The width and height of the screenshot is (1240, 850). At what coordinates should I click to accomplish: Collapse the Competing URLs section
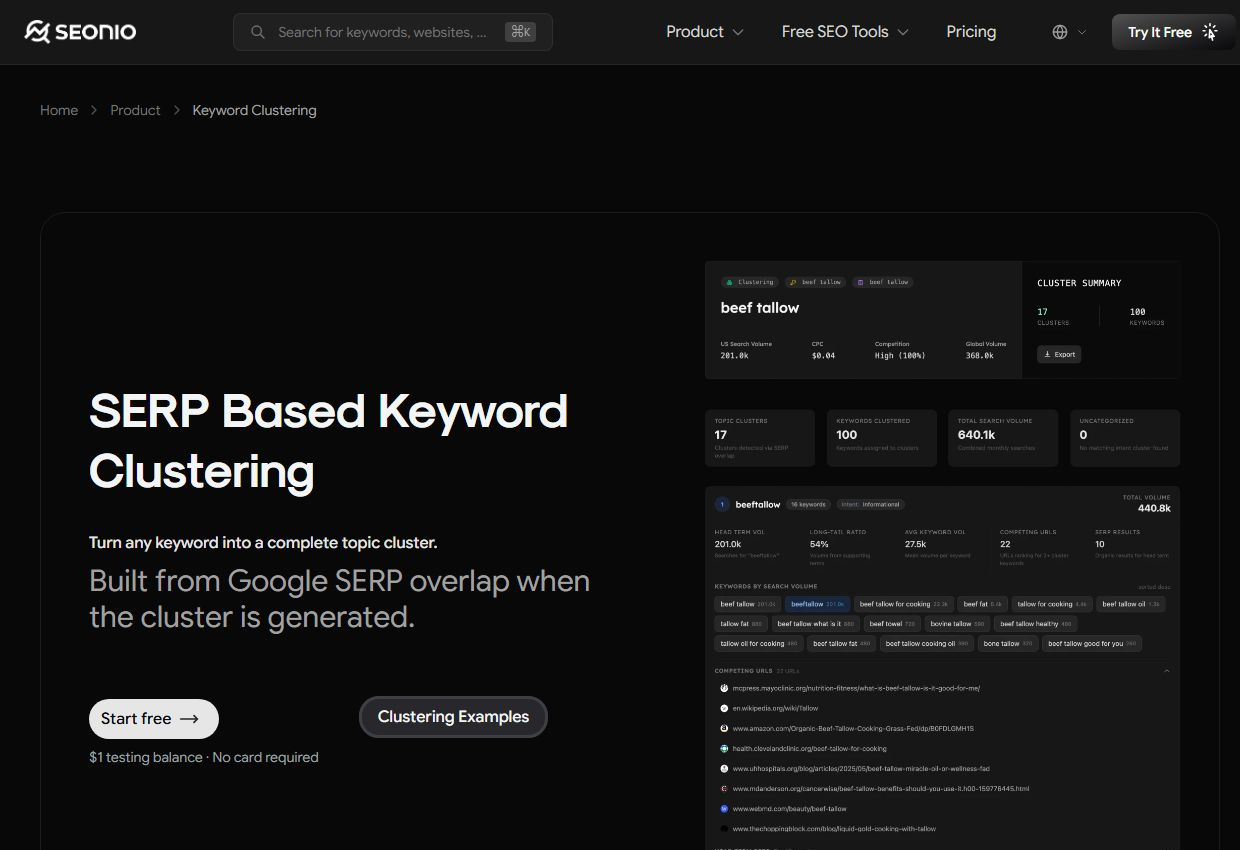pos(1166,670)
